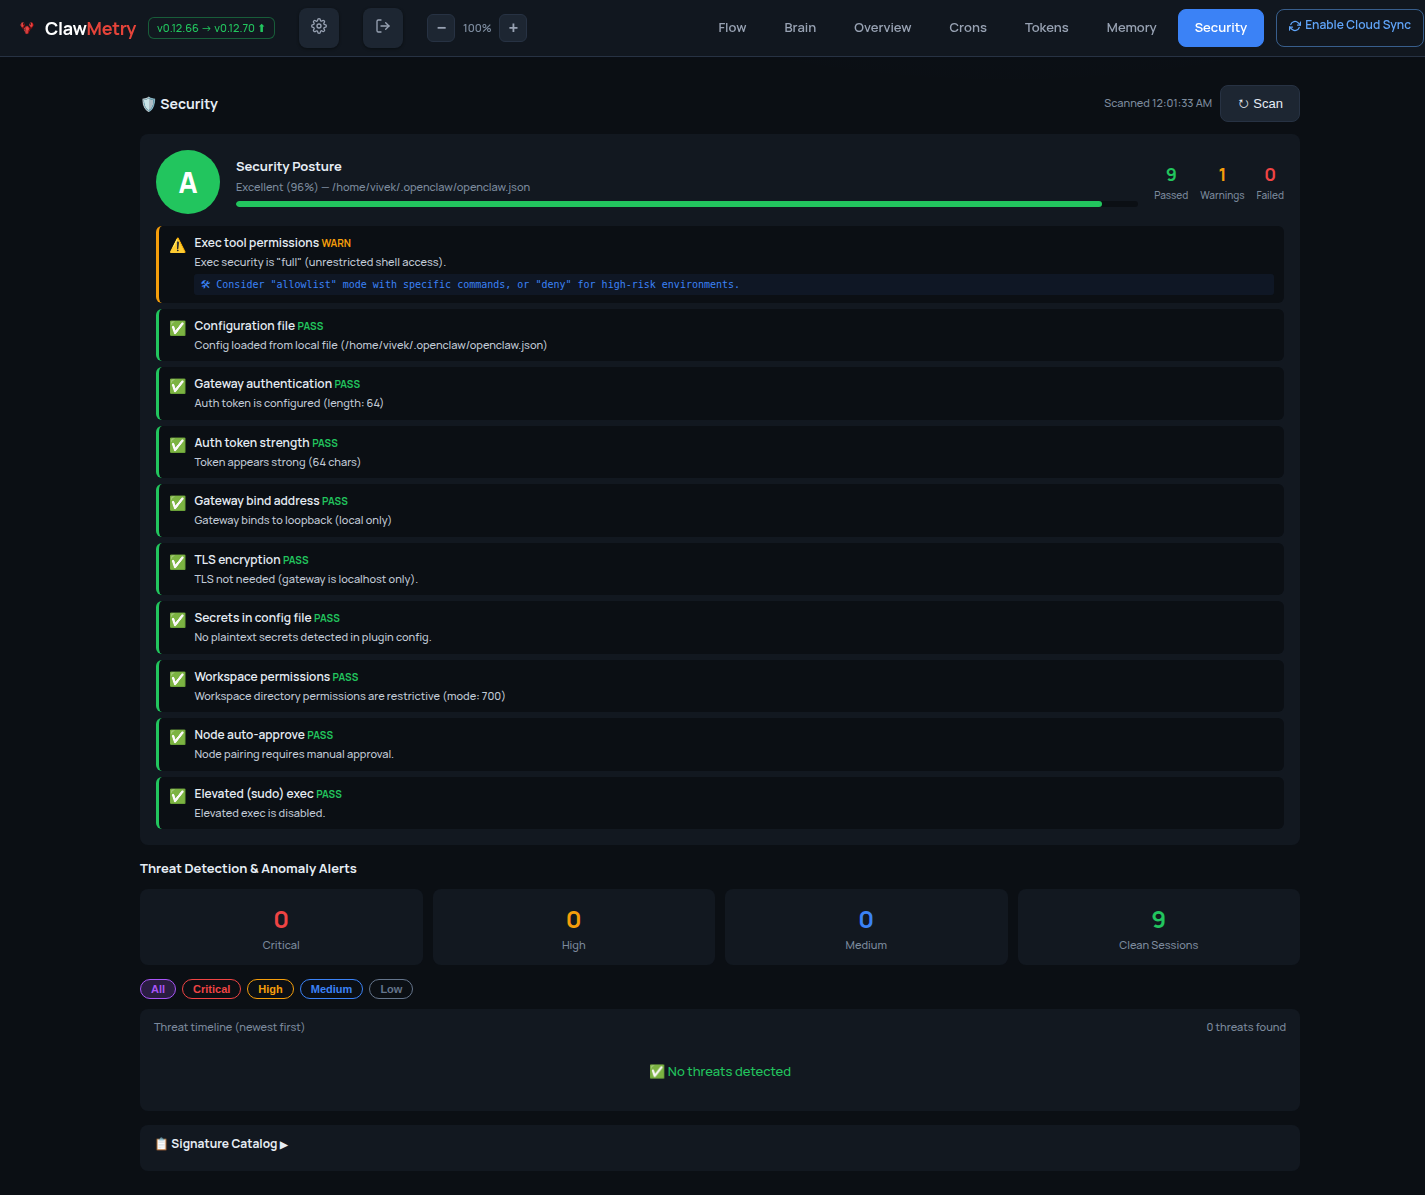Switch to the Tokens tab
The height and width of the screenshot is (1195, 1425).
[1046, 27]
